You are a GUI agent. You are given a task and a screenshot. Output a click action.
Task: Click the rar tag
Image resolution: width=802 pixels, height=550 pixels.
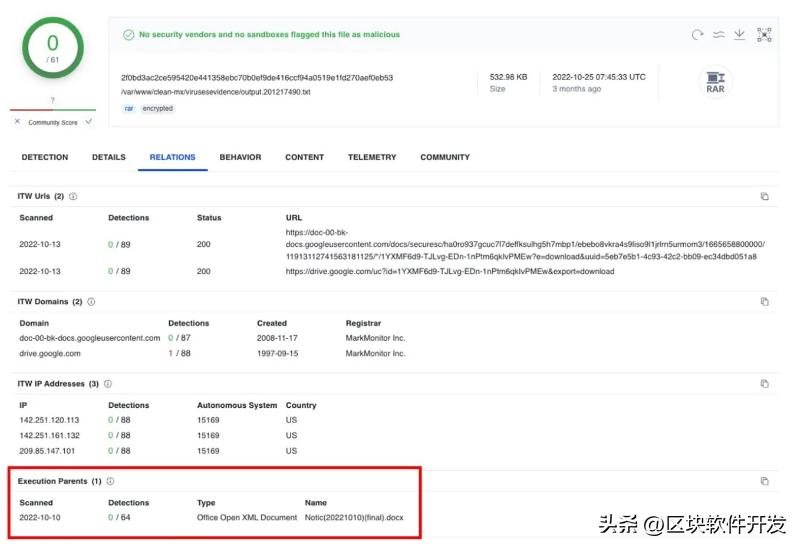point(129,108)
